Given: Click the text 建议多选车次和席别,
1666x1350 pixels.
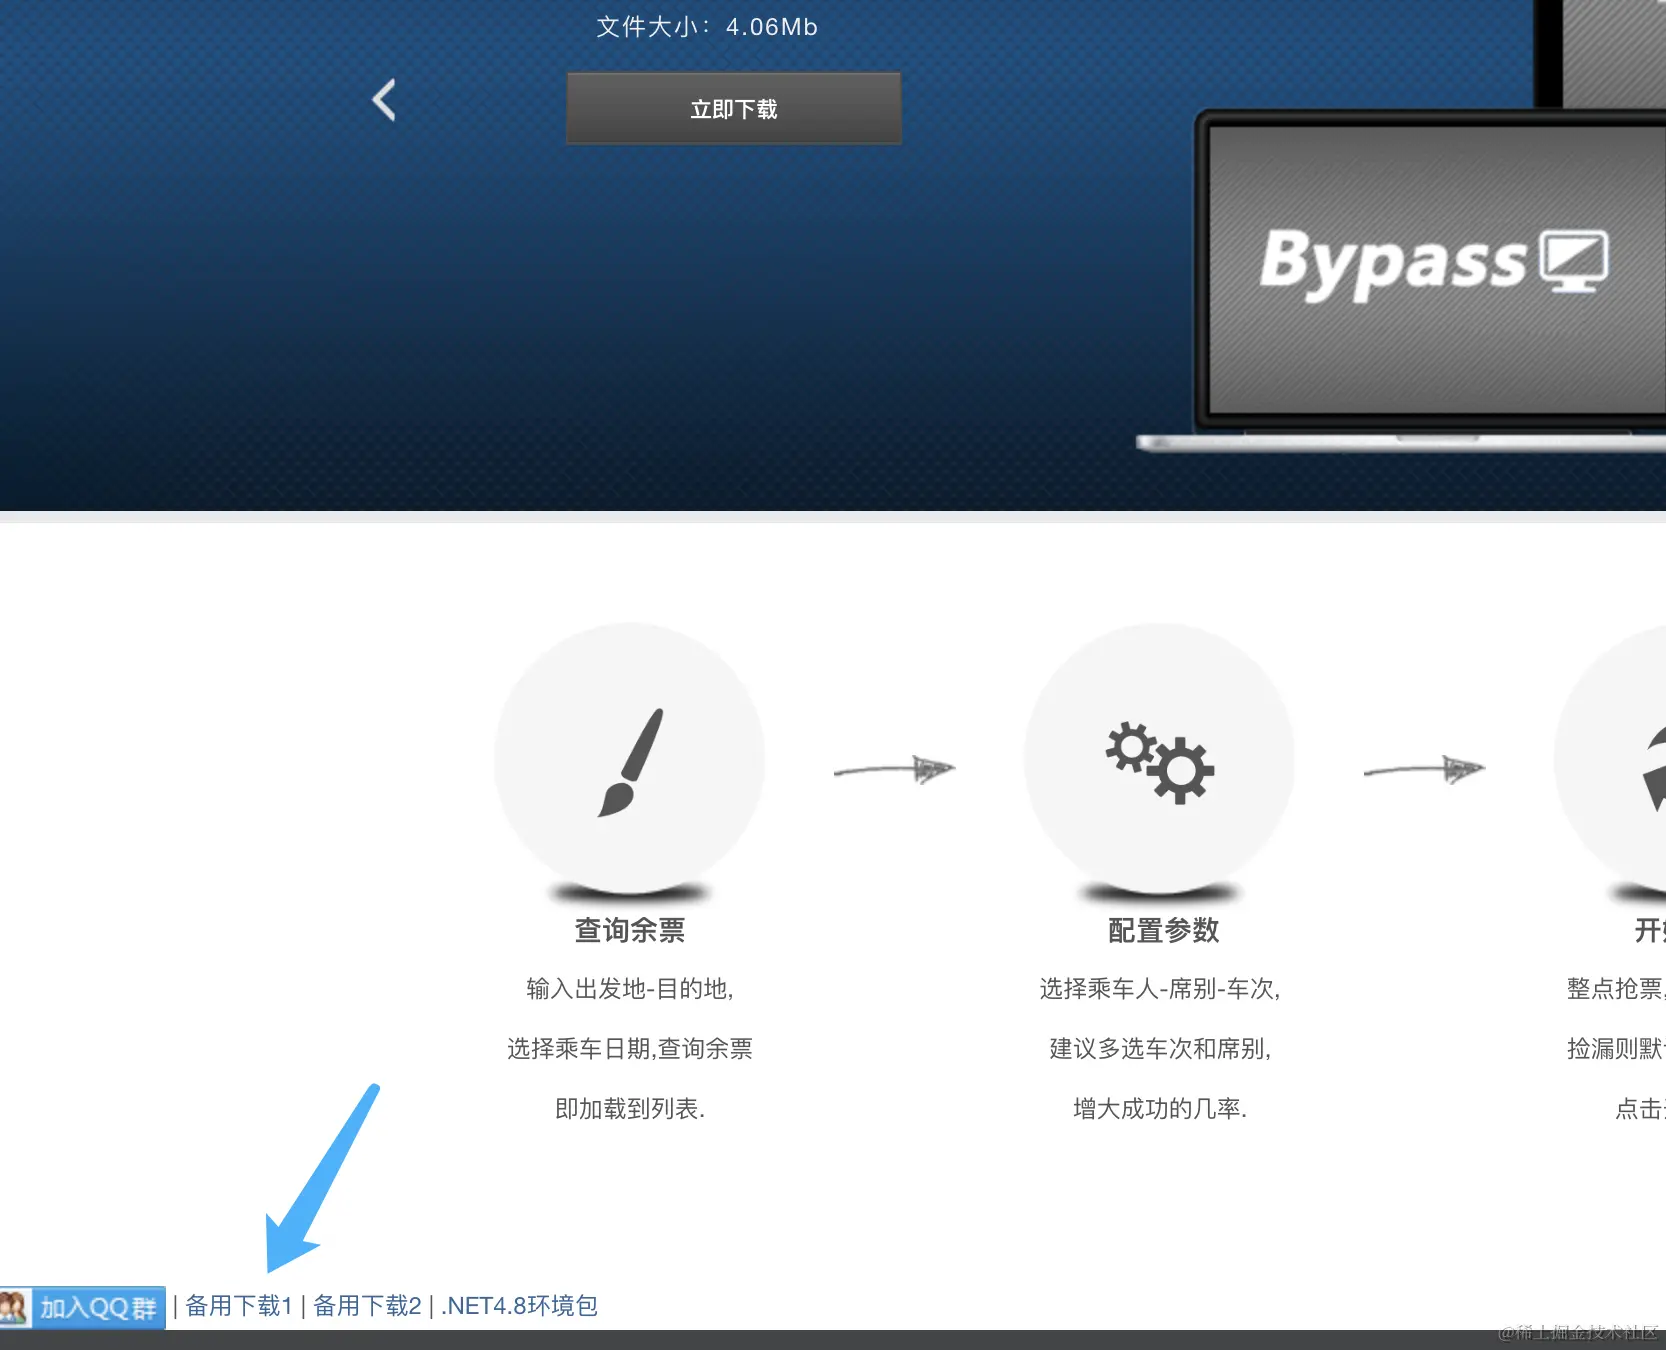Looking at the screenshot, I should coord(1160,1049).
